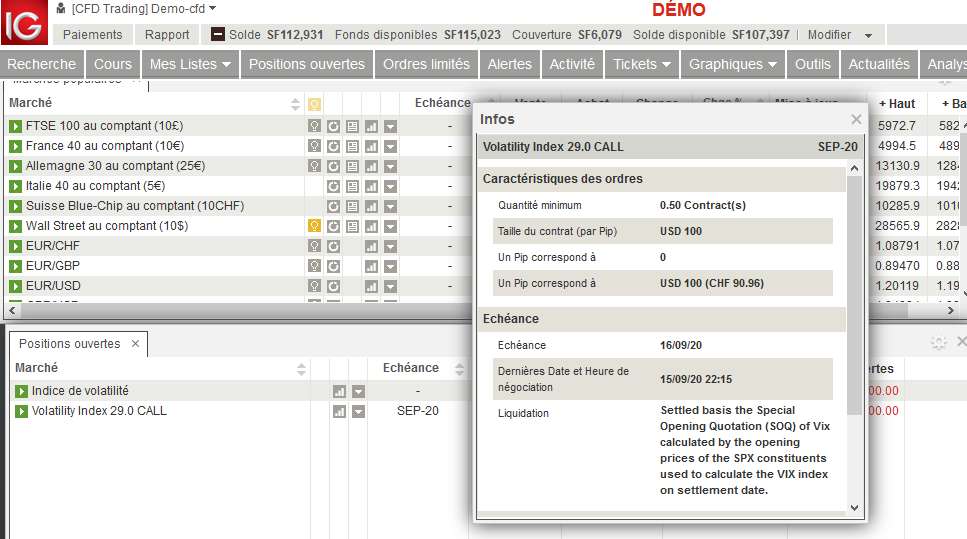Screen dimensions: 967x539
Task: Open row dropdown for Indice de volatilité position
Action: point(358,392)
